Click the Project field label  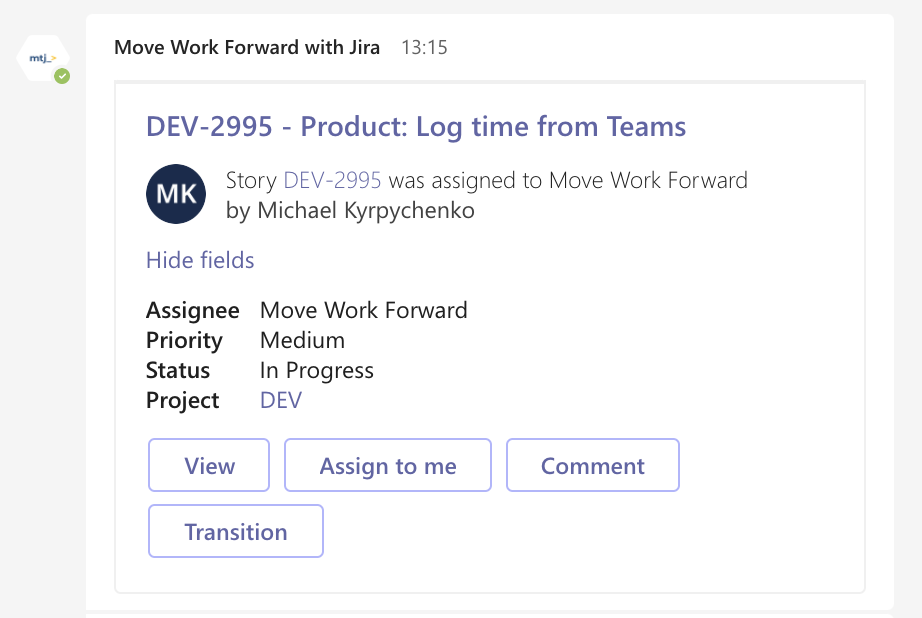(182, 401)
